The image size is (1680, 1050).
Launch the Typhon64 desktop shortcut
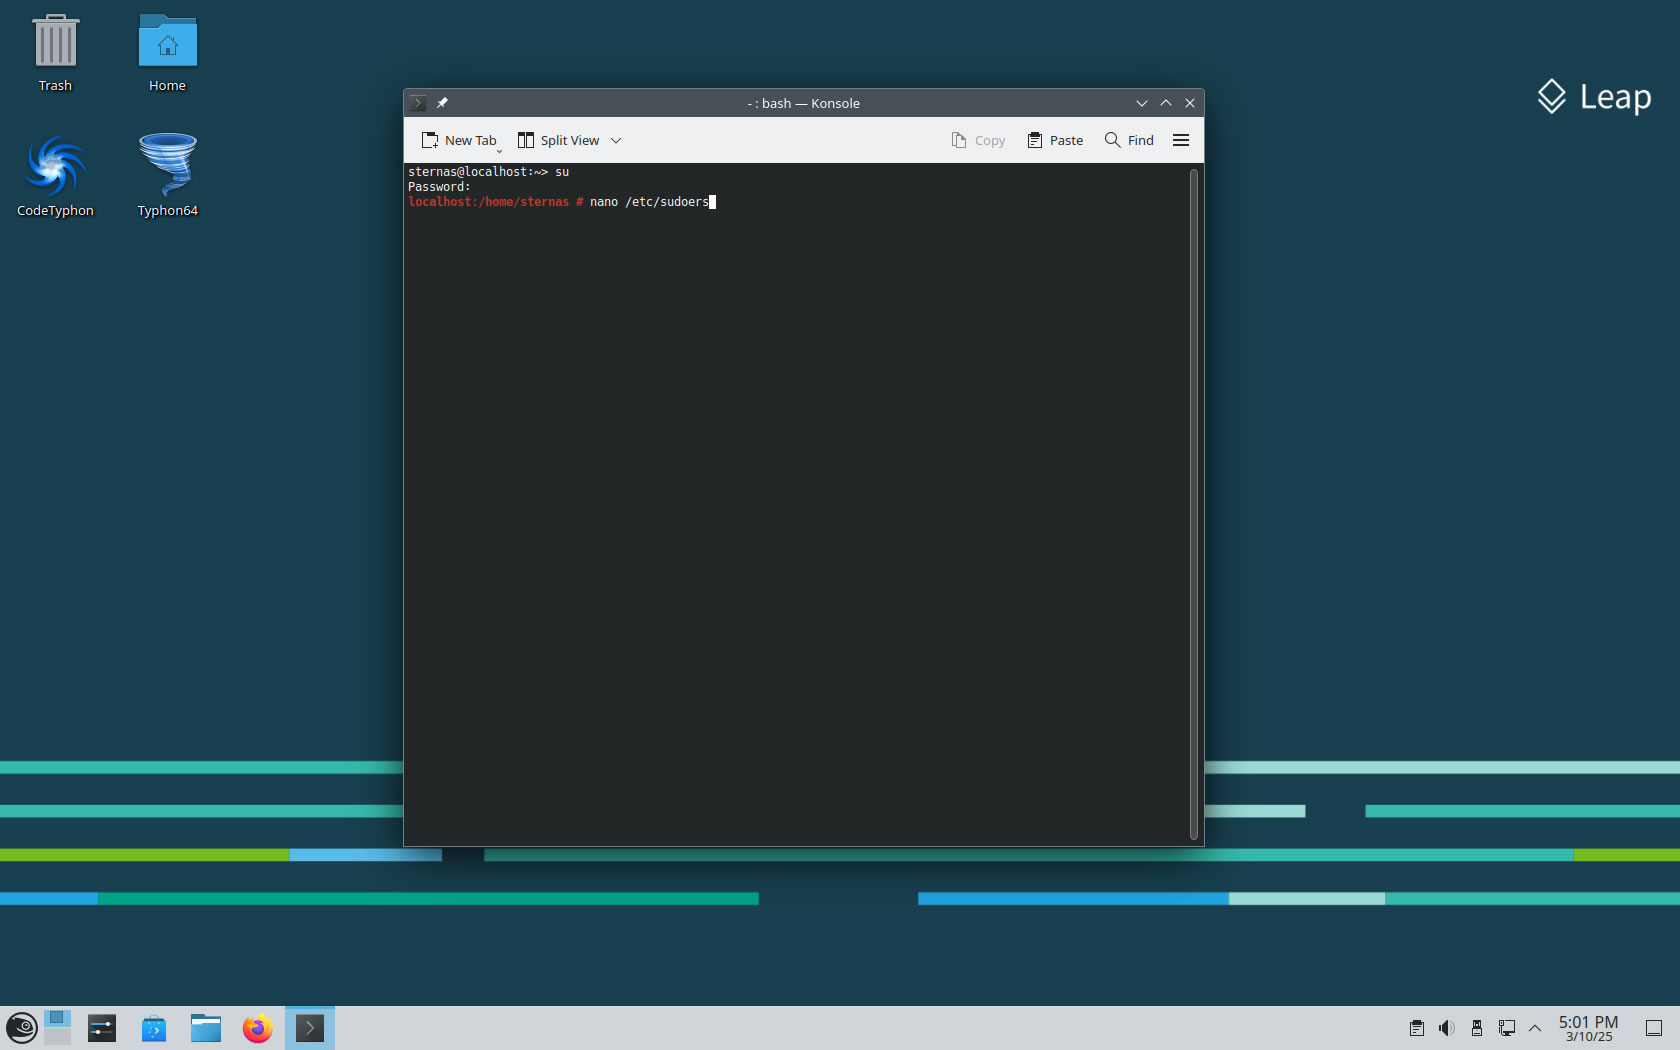[167, 176]
